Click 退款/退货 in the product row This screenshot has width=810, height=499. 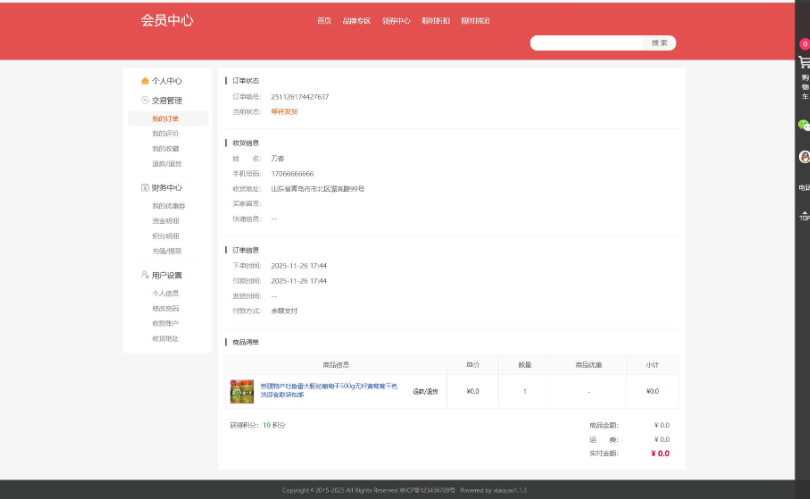(x=425, y=392)
